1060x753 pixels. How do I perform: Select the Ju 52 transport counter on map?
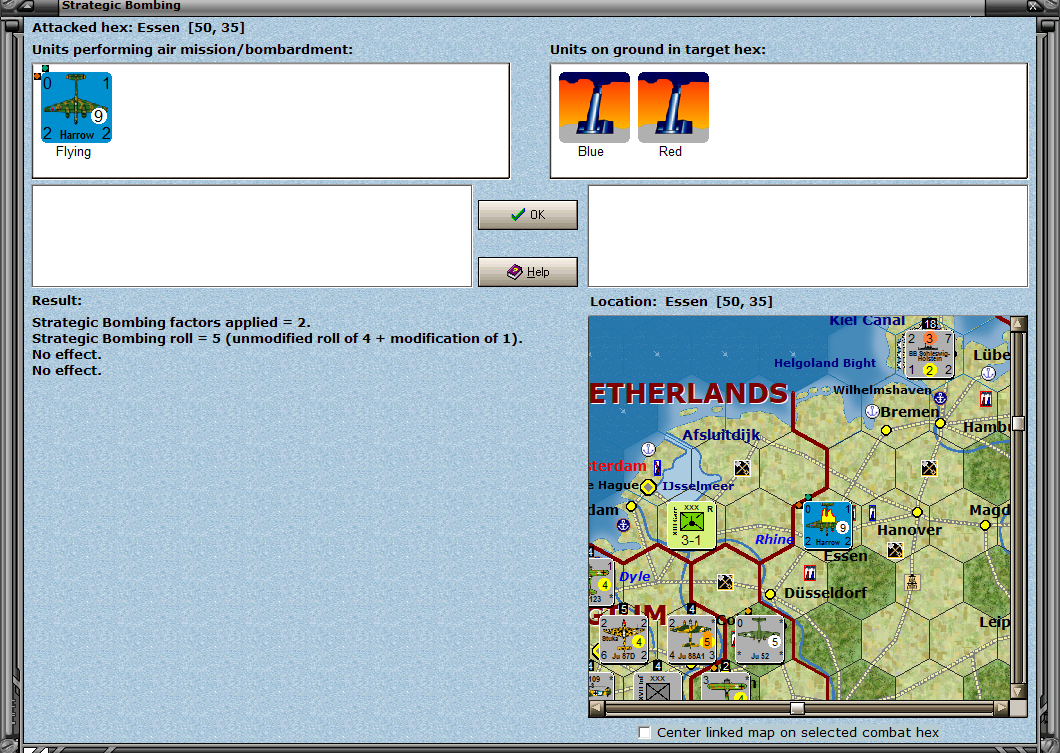click(x=759, y=639)
